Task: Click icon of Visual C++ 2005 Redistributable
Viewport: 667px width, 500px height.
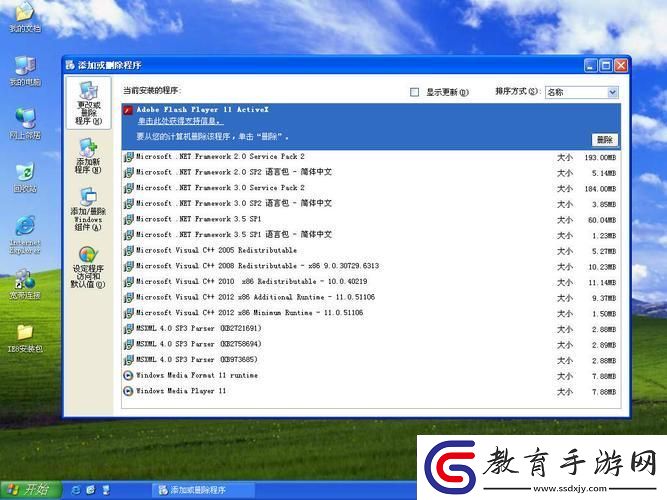Action: [128, 251]
